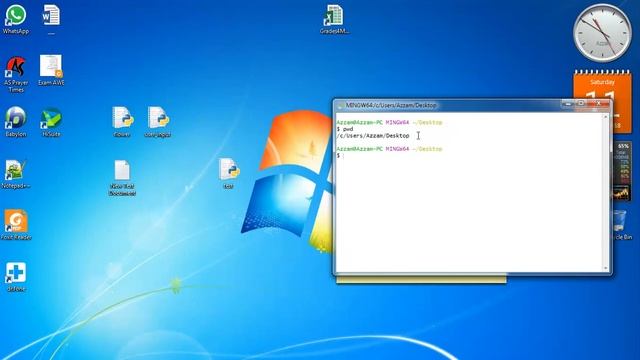
Task: Select the Grades4M... Excel file icon
Action: (334, 19)
